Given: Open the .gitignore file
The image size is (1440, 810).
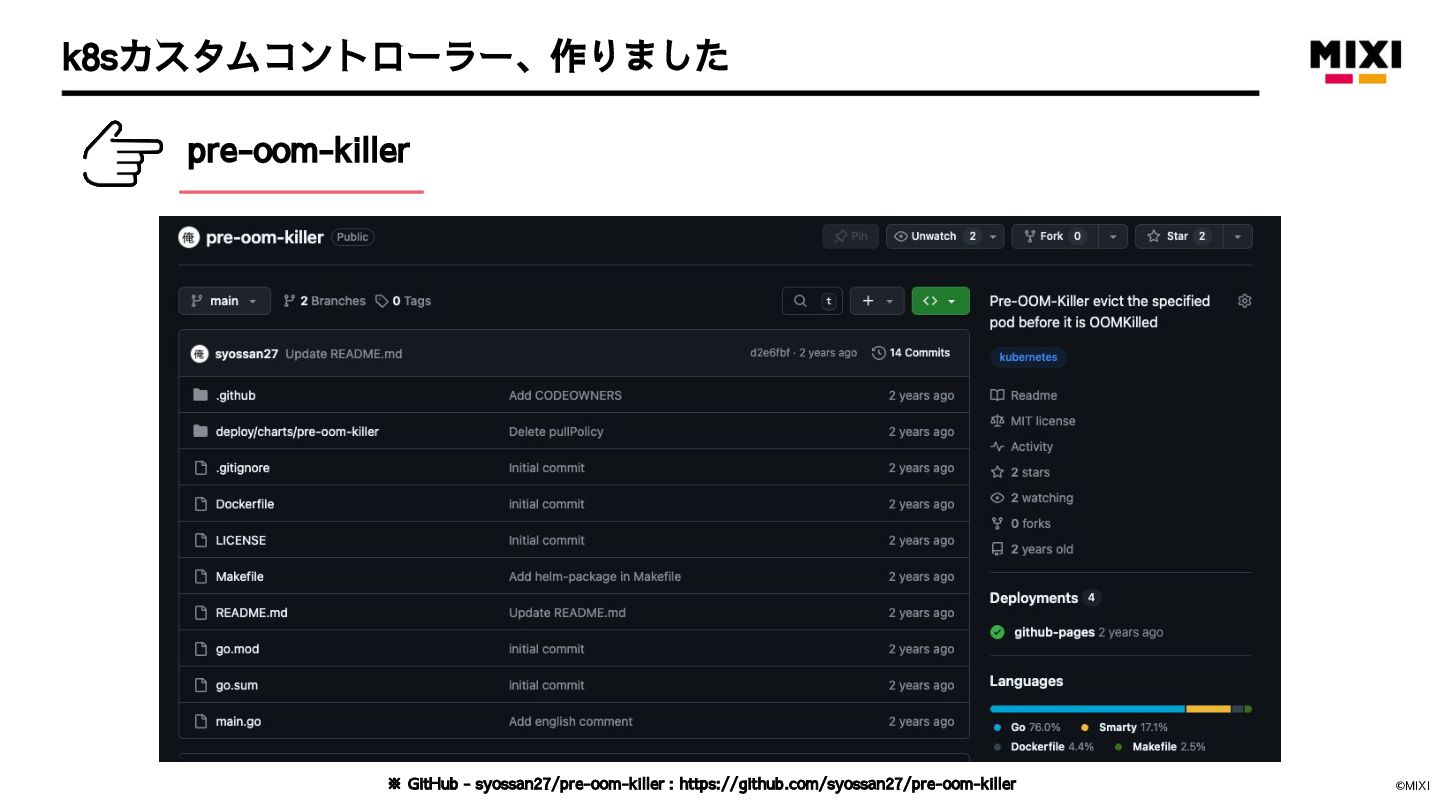Looking at the screenshot, I should pyautogui.click(x=242, y=468).
